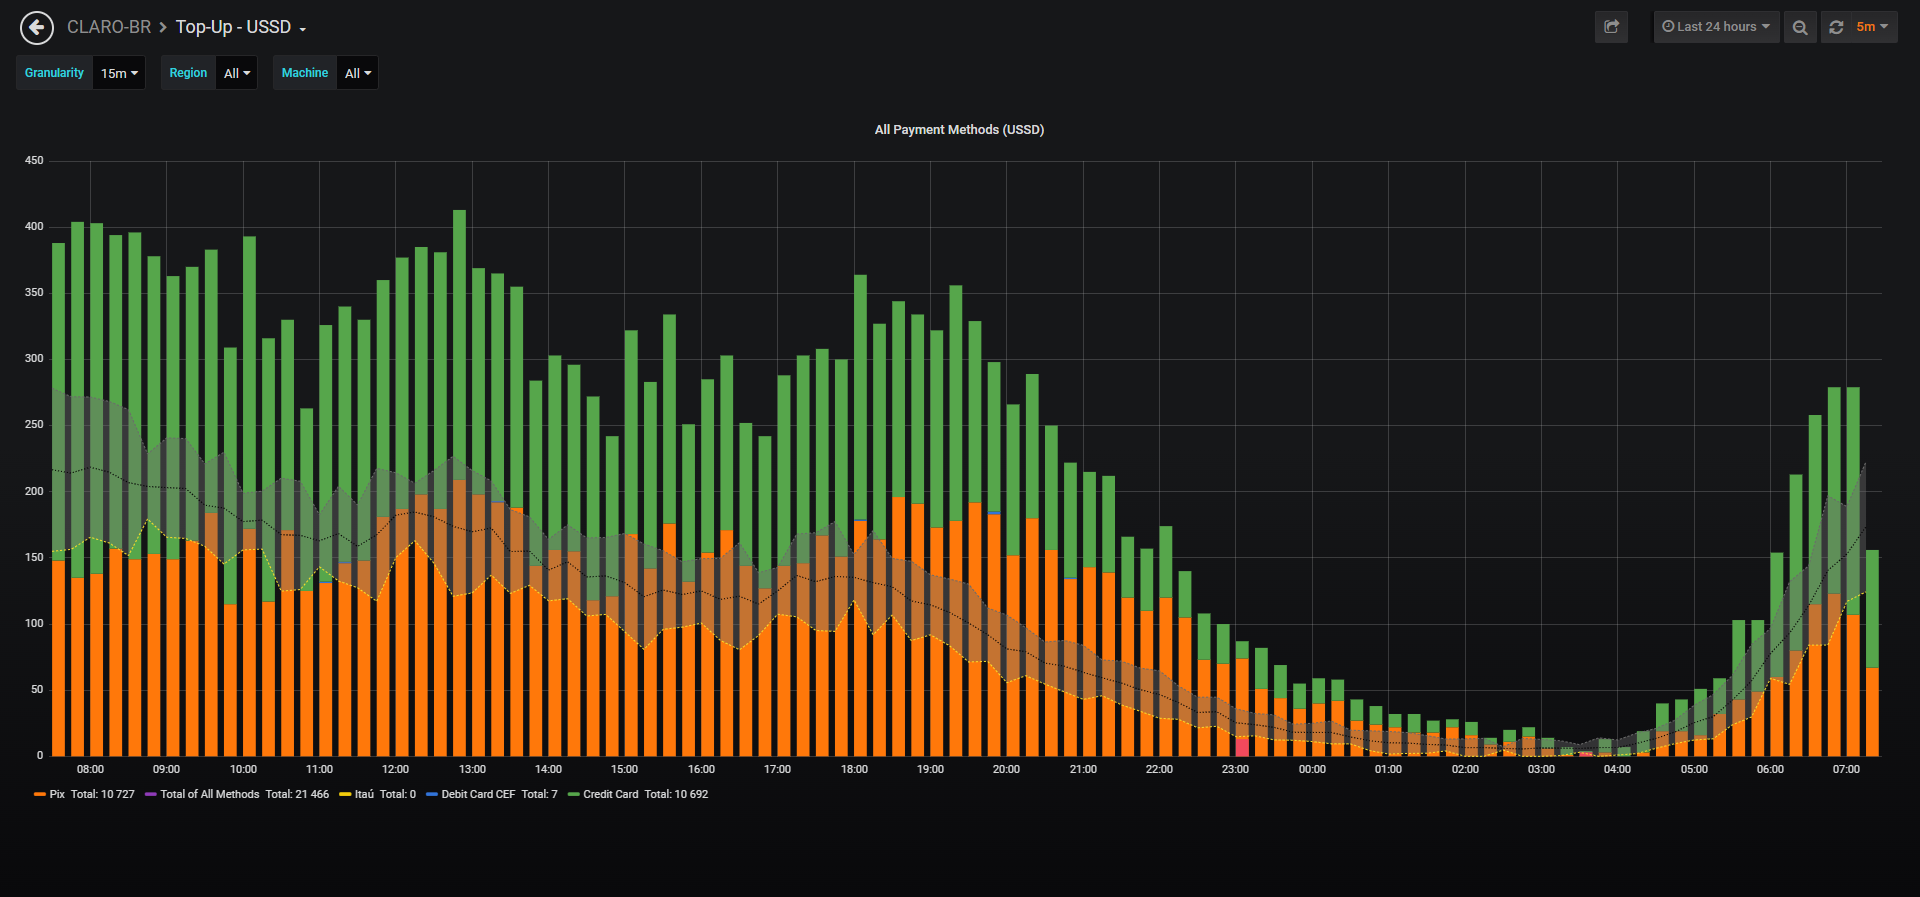The height and width of the screenshot is (897, 1920).
Task: Click the blue Debit Card CEF color swatch
Action: (432, 794)
